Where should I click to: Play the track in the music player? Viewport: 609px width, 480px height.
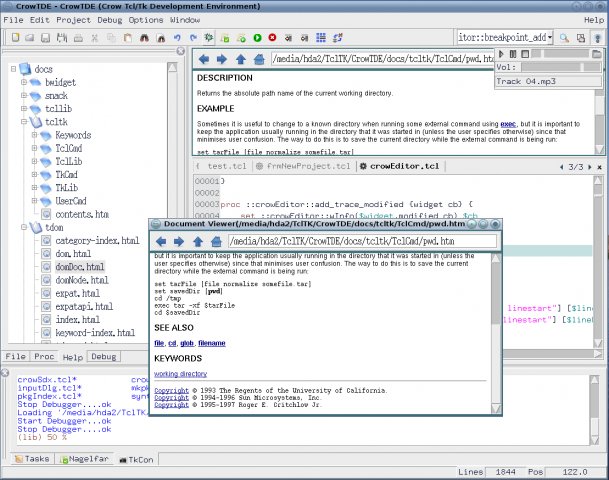point(501,54)
